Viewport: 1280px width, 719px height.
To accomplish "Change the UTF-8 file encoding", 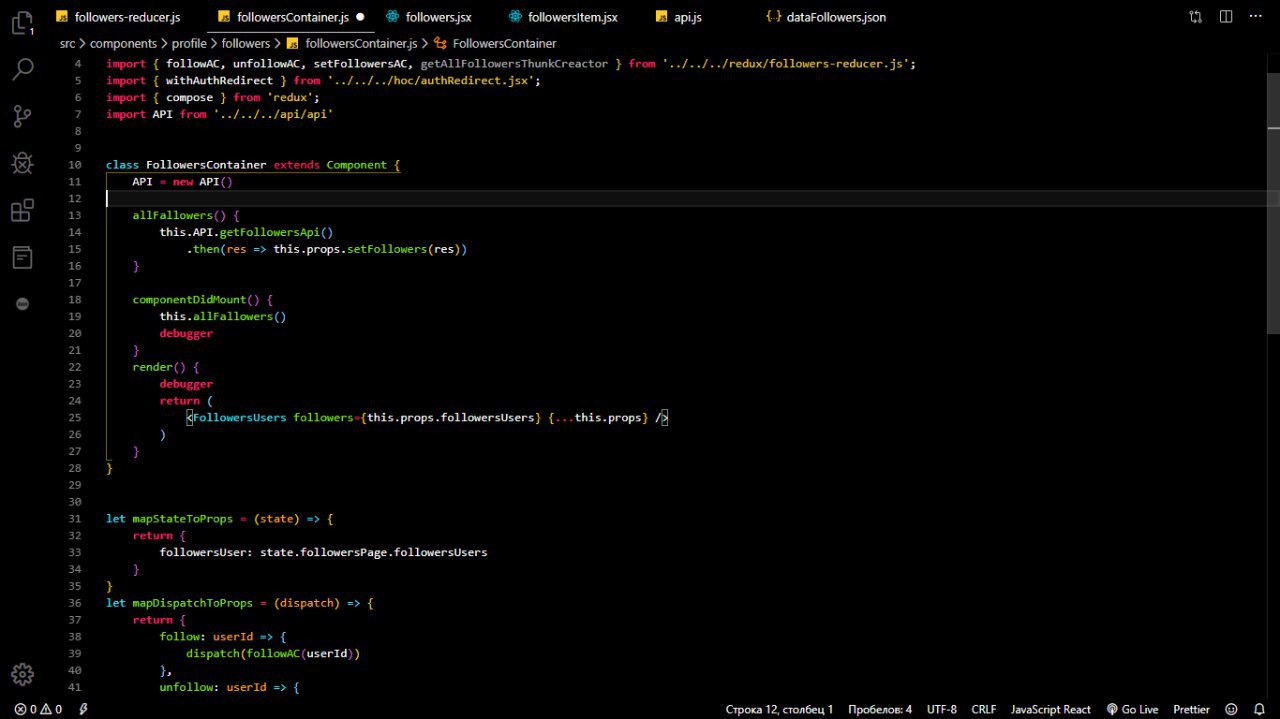I will [x=942, y=709].
